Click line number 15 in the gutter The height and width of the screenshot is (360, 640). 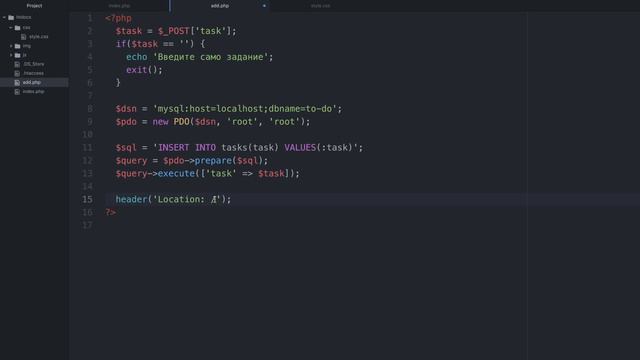pyautogui.click(x=87, y=200)
